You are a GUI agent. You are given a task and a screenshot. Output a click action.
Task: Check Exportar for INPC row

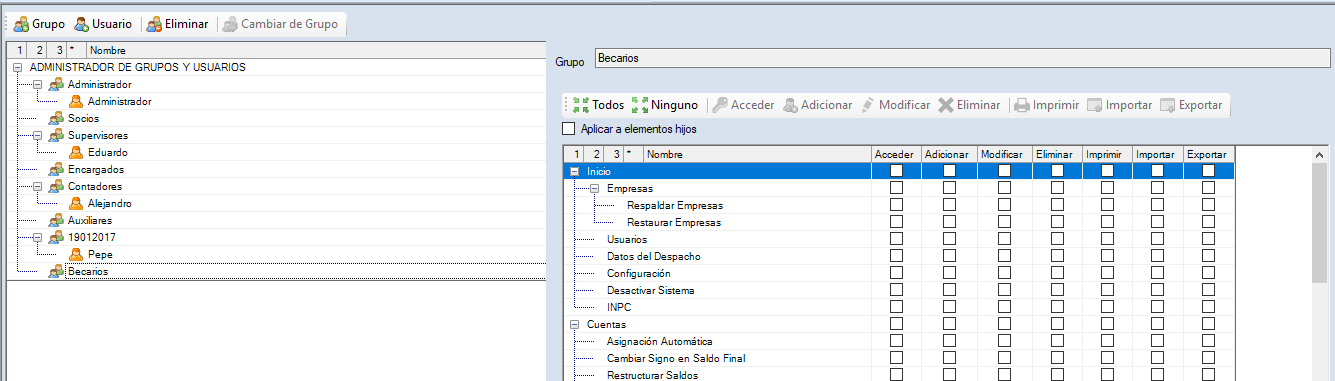1208,307
